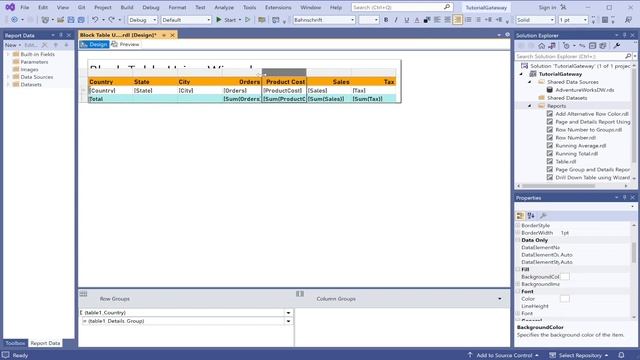This screenshot has width=640, height=360.
Task: Select the [Sum(Sales)] total cell
Action: [329, 99]
